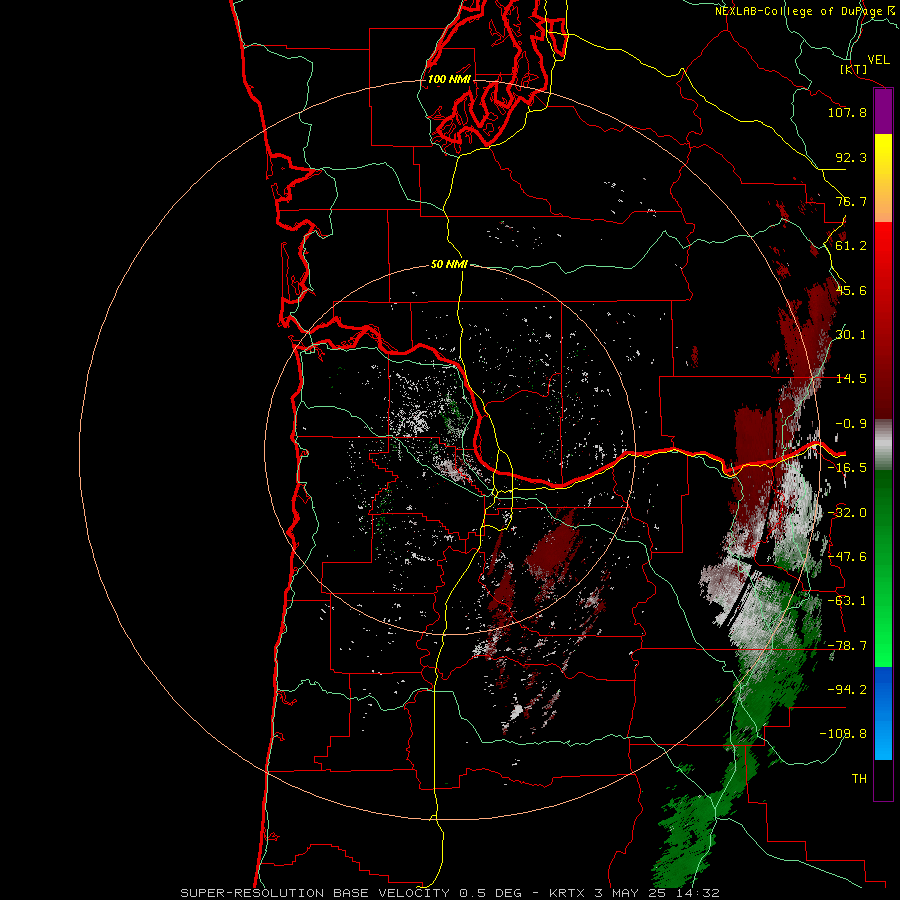
Task: Click the 50 NMI range ring label
Action: [449, 265]
